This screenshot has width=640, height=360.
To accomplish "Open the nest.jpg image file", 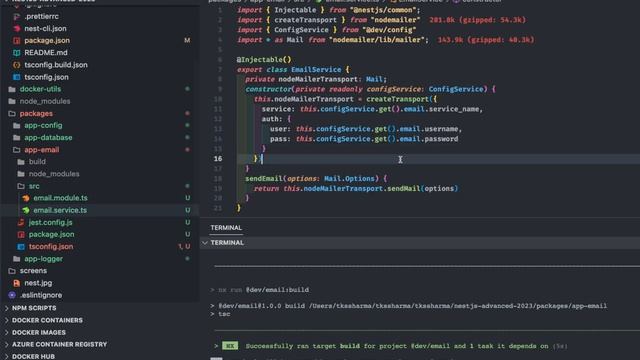I will (38, 283).
